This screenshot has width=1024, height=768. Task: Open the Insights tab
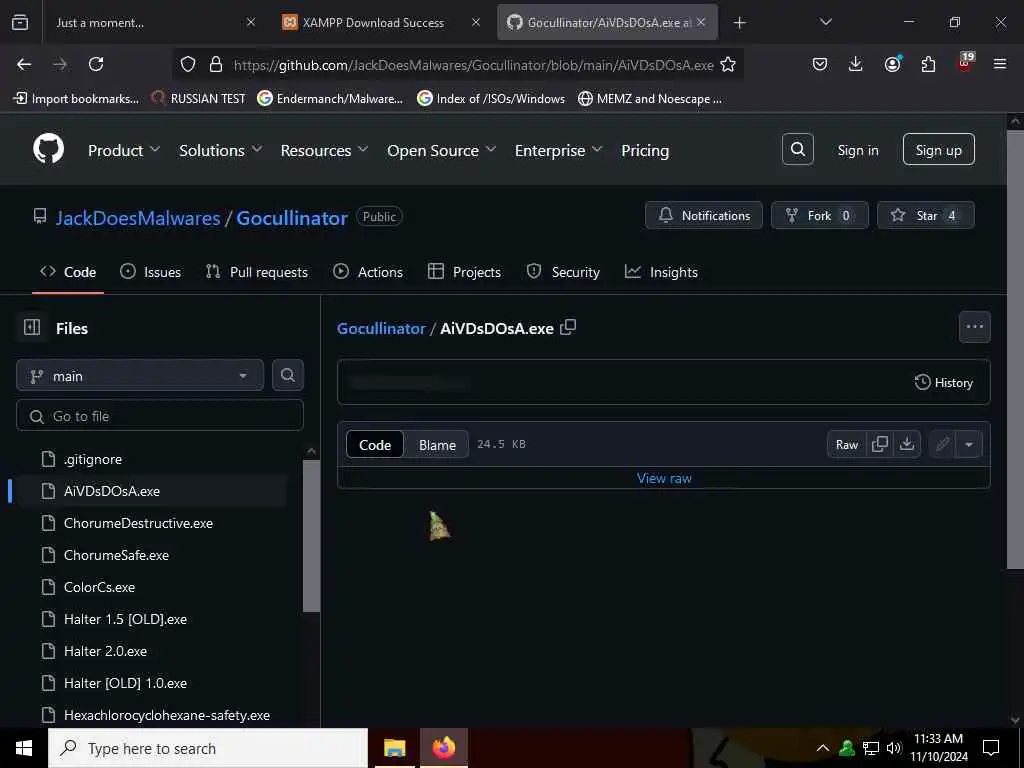click(661, 272)
